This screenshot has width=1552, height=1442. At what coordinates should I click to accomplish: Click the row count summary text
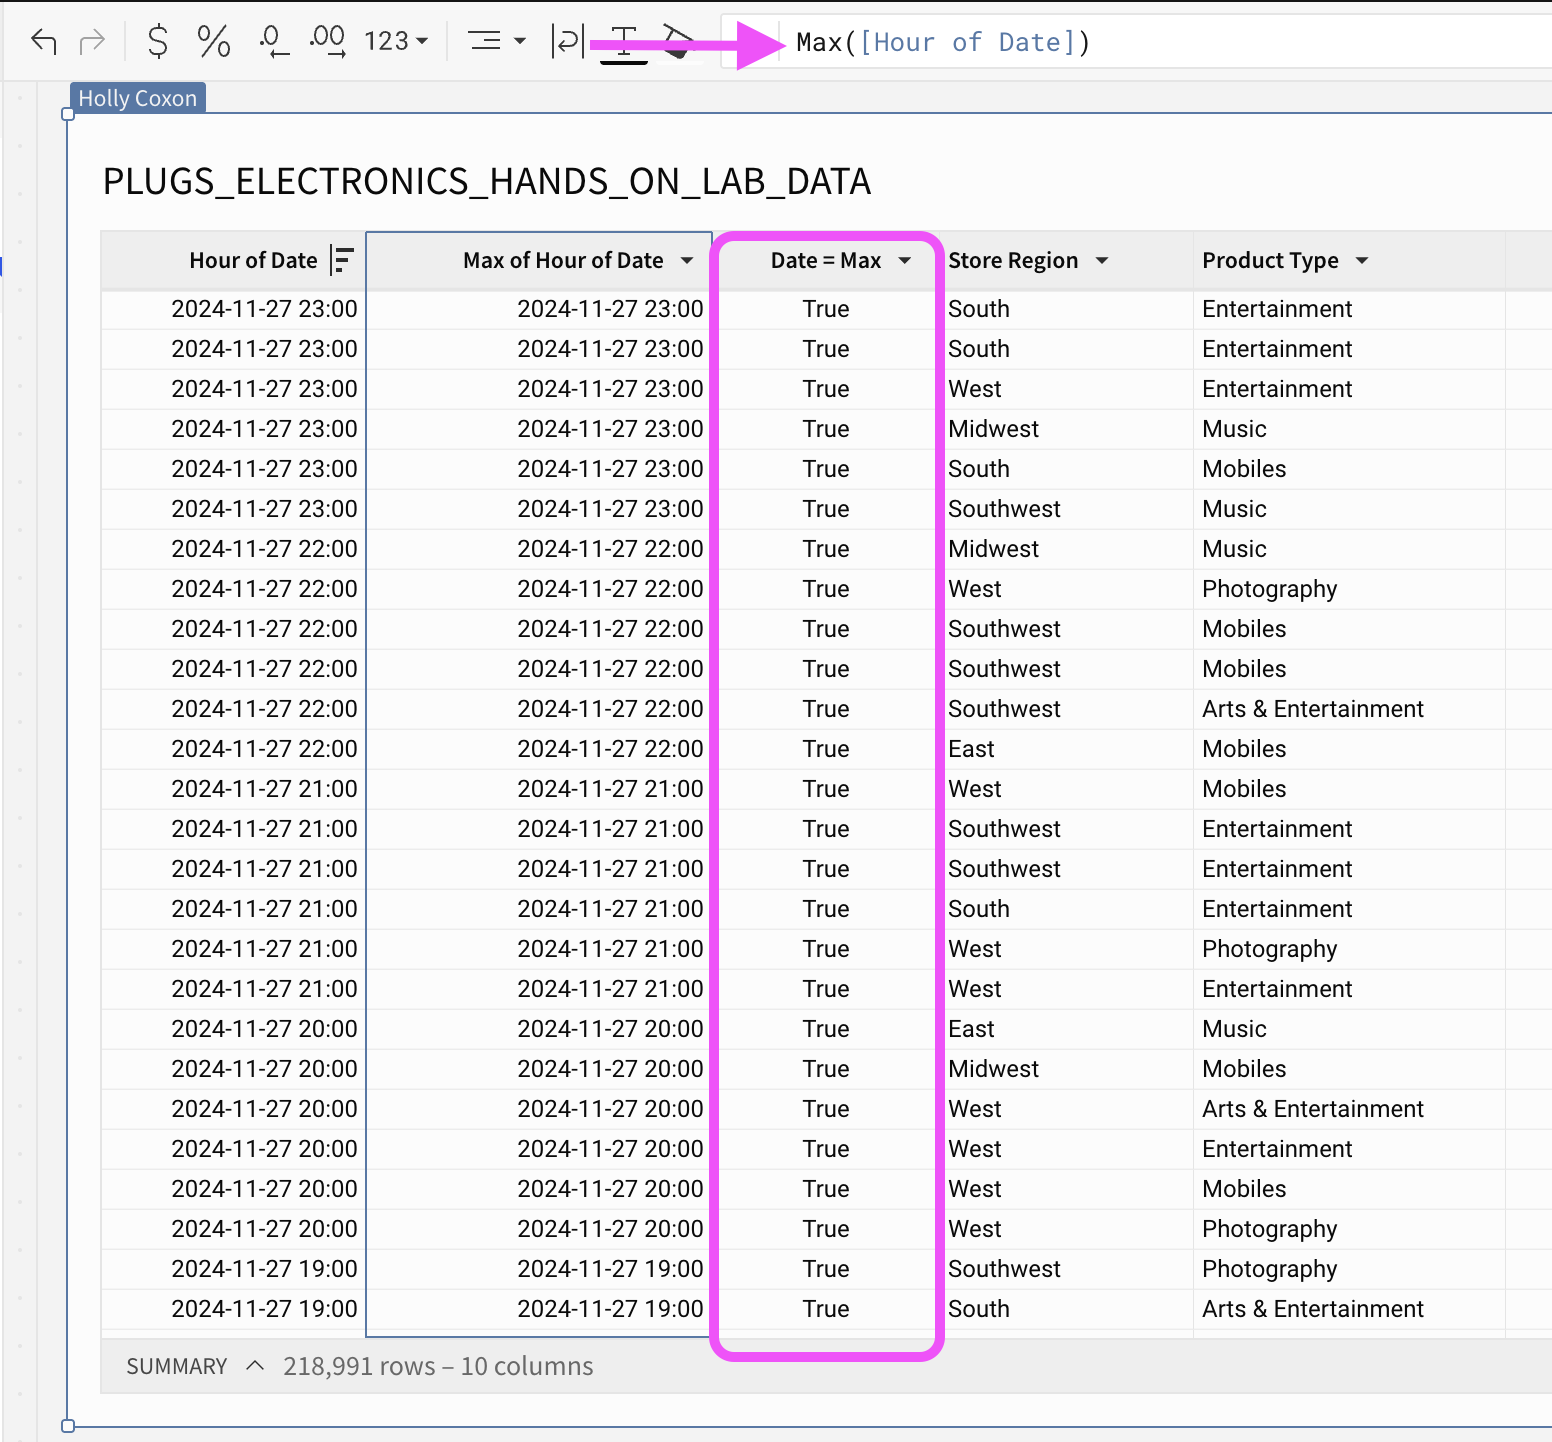coord(438,1365)
